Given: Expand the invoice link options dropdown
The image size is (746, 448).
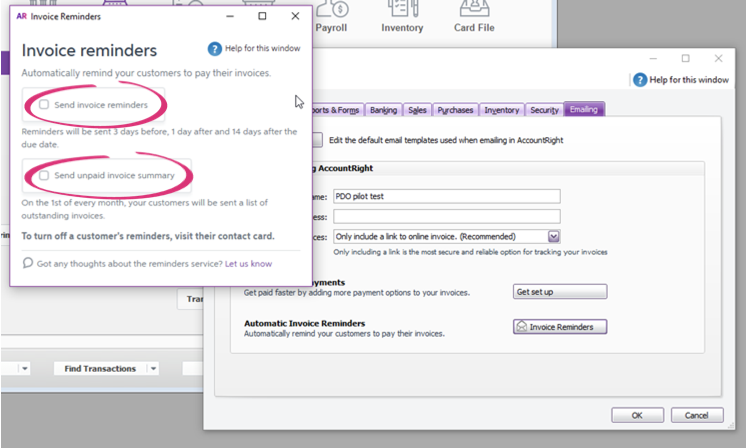Looking at the screenshot, I should [x=553, y=236].
